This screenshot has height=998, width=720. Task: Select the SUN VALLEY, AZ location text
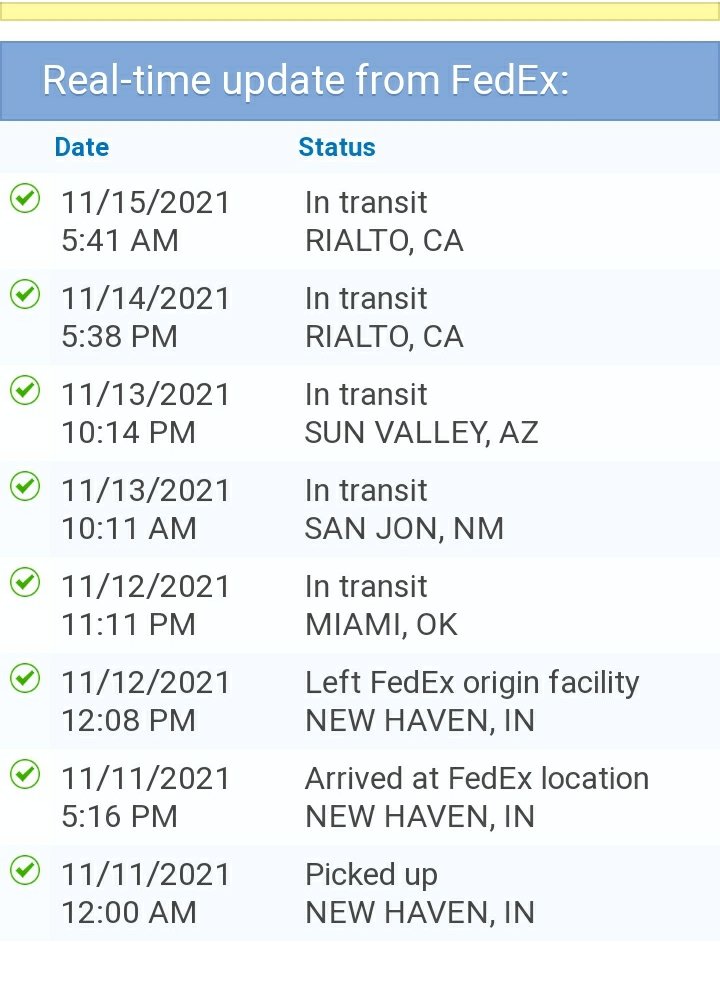click(421, 433)
